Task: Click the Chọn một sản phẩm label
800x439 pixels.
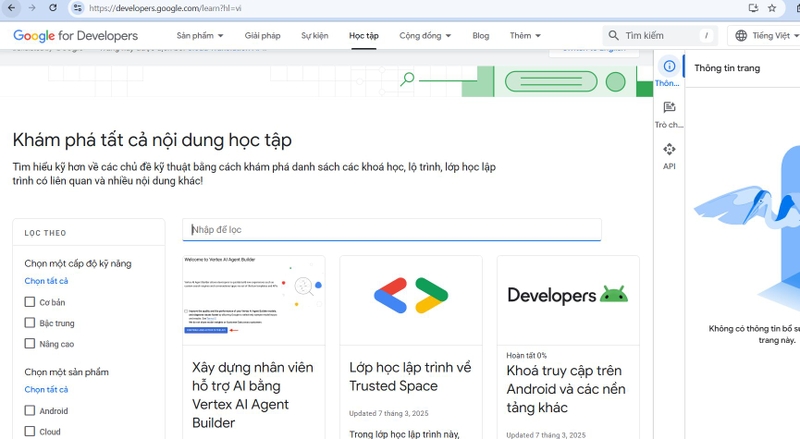Action: coord(66,372)
